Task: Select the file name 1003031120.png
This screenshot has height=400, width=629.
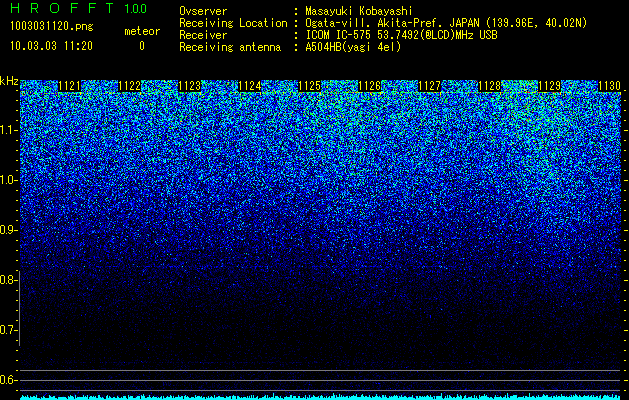Action: (x=52, y=26)
